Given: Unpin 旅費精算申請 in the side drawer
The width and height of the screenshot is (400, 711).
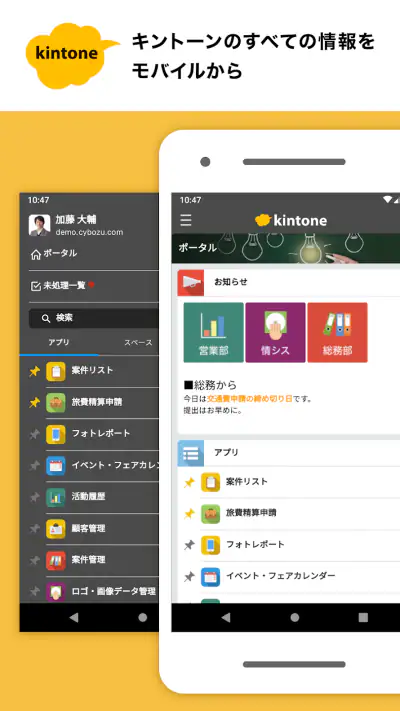Looking at the screenshot, I should tap(34, 403).
